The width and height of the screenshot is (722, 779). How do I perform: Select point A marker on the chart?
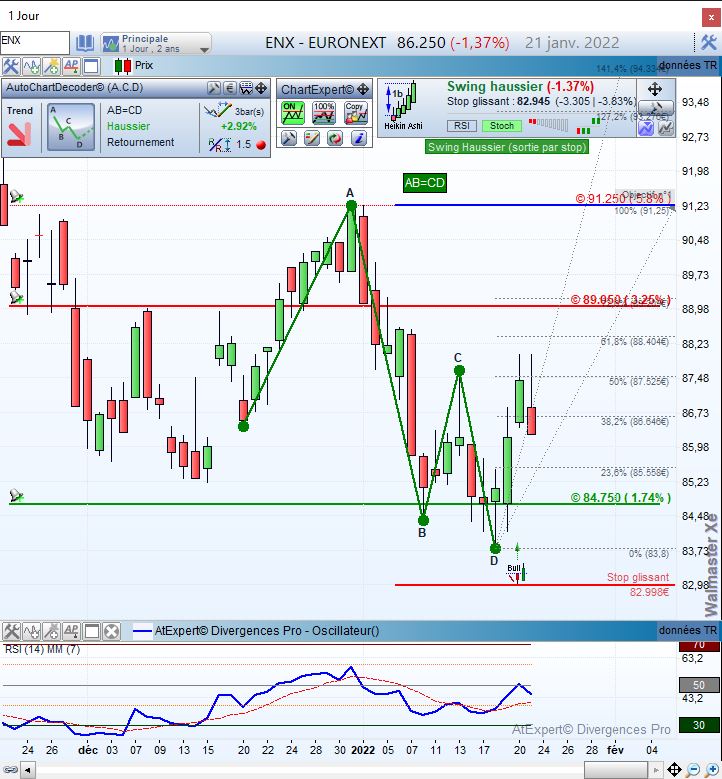[x=351, y=206]
